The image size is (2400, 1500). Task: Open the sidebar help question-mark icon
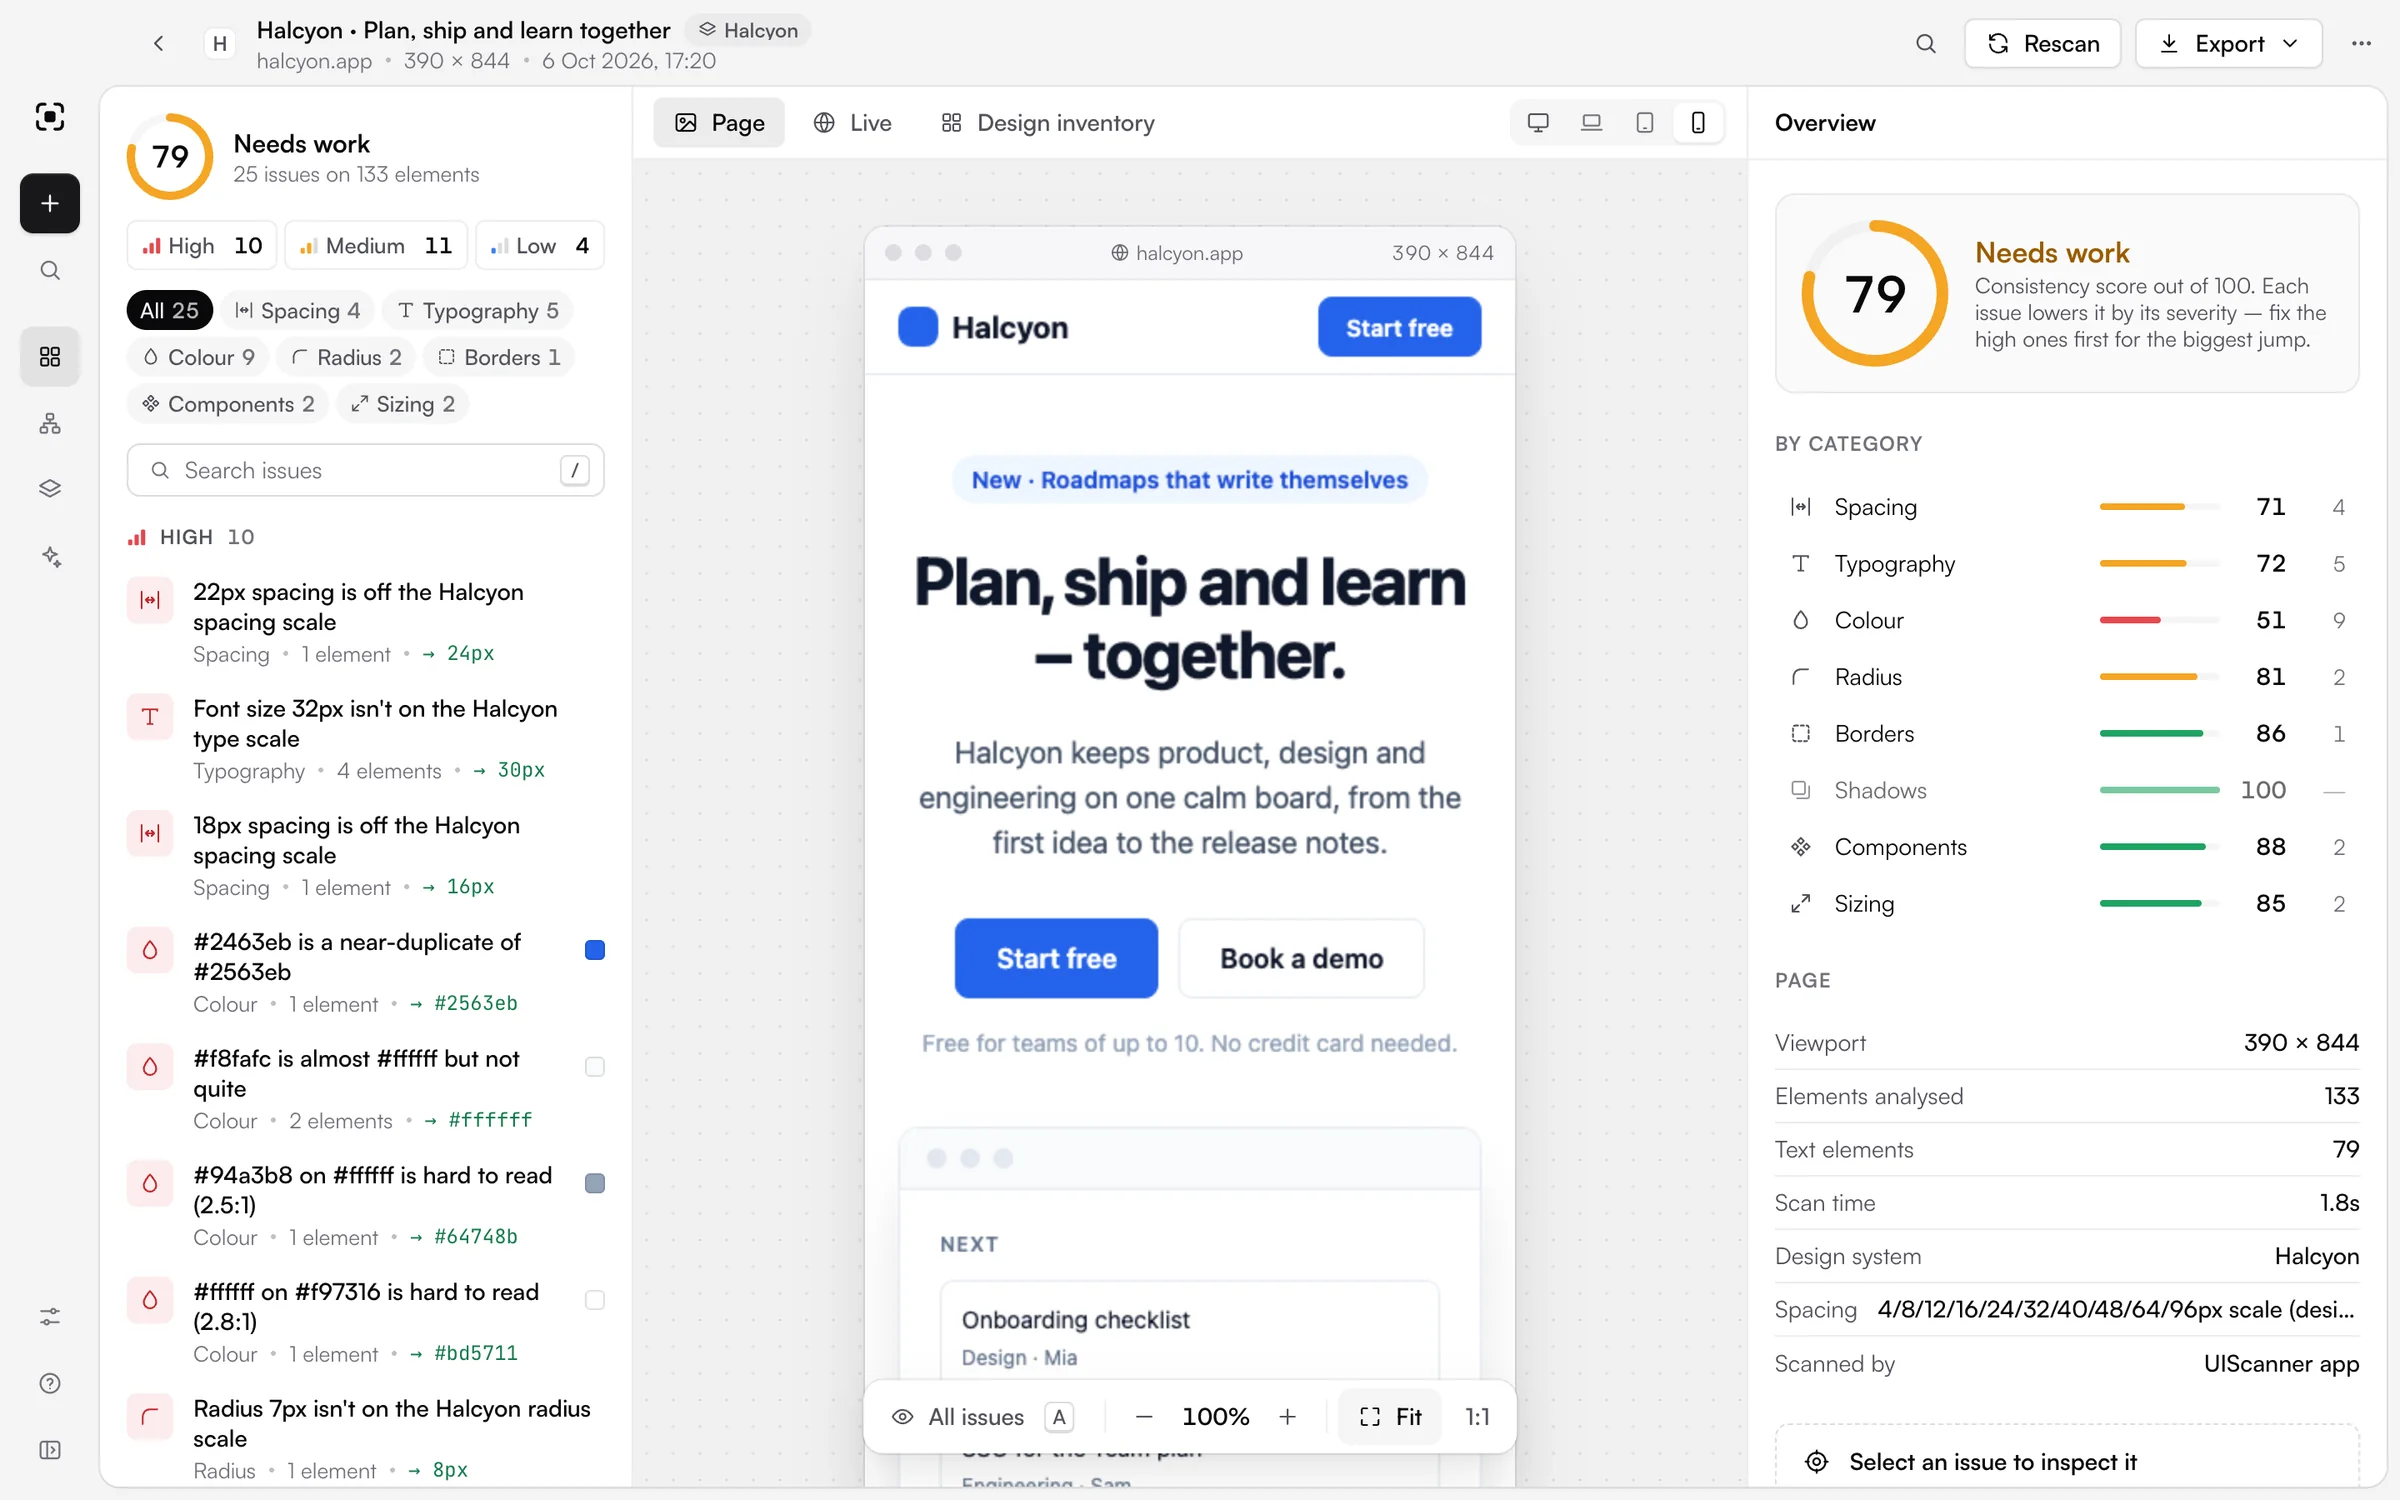click(x=50, y=1383)
